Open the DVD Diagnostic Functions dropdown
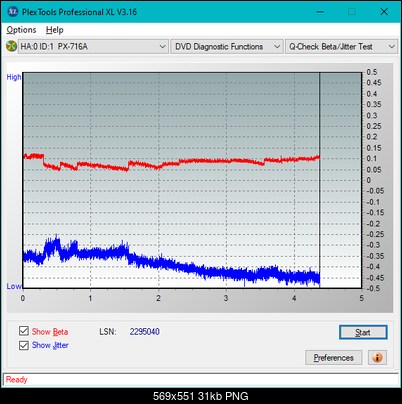This screenshot has height=404, width=402. point(227,47)
